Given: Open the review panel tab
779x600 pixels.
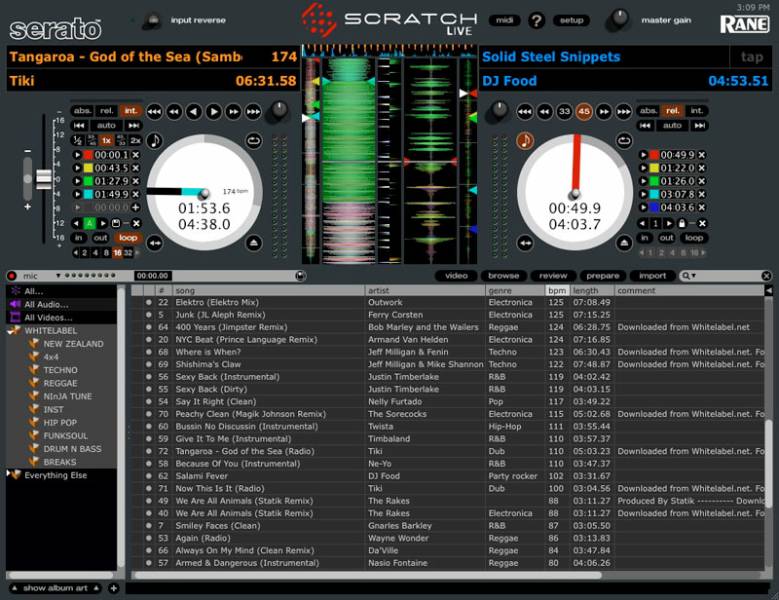Looking at the screenshot, I should tap(553, 276).
